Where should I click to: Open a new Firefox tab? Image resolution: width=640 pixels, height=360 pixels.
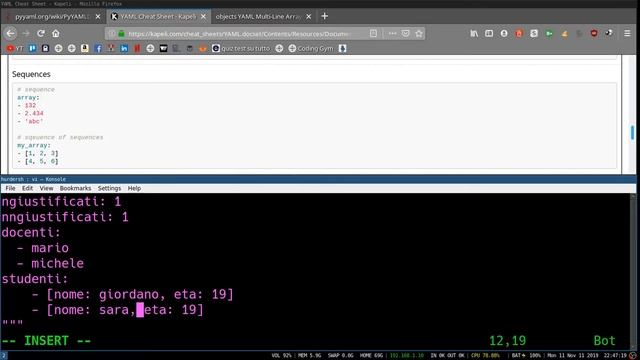(x=324, y=16)
